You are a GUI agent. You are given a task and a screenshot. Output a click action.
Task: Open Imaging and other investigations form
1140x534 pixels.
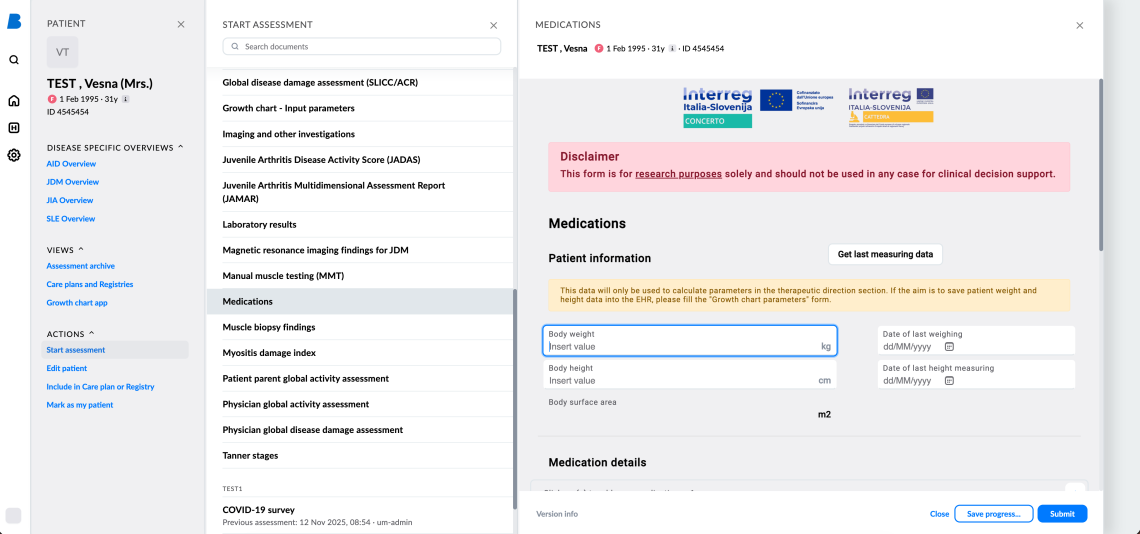pyautogui.click(x=360, y=134)
